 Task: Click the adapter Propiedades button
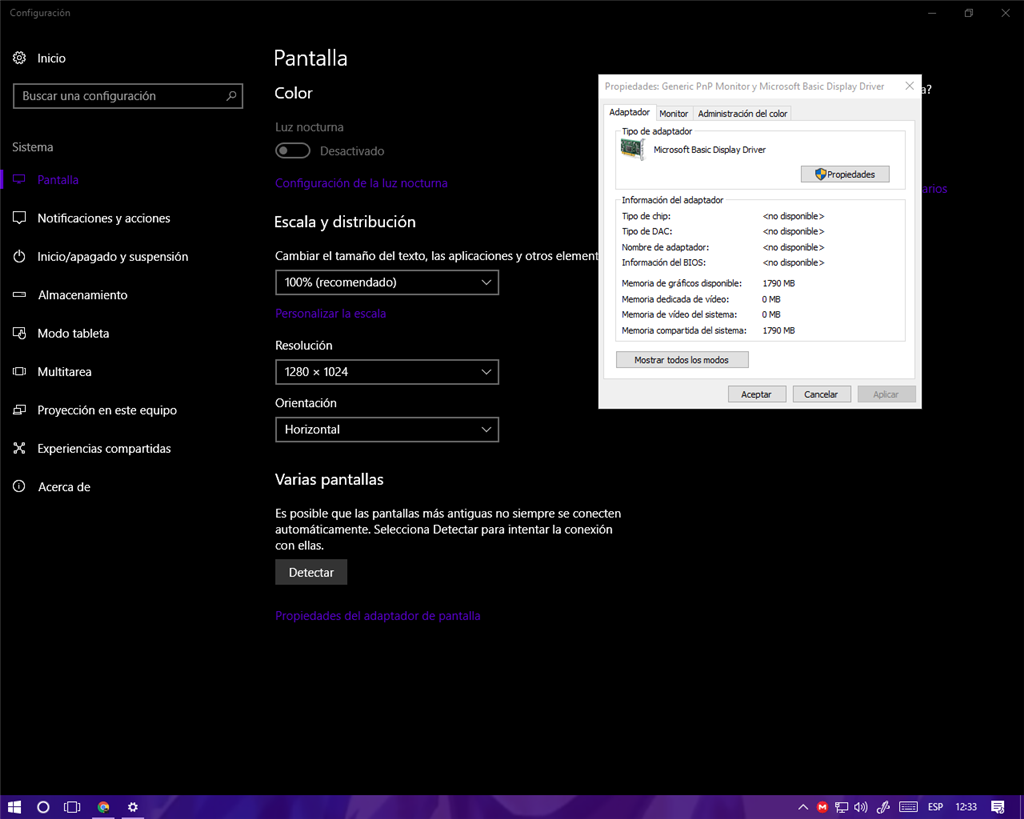(845, 174)
